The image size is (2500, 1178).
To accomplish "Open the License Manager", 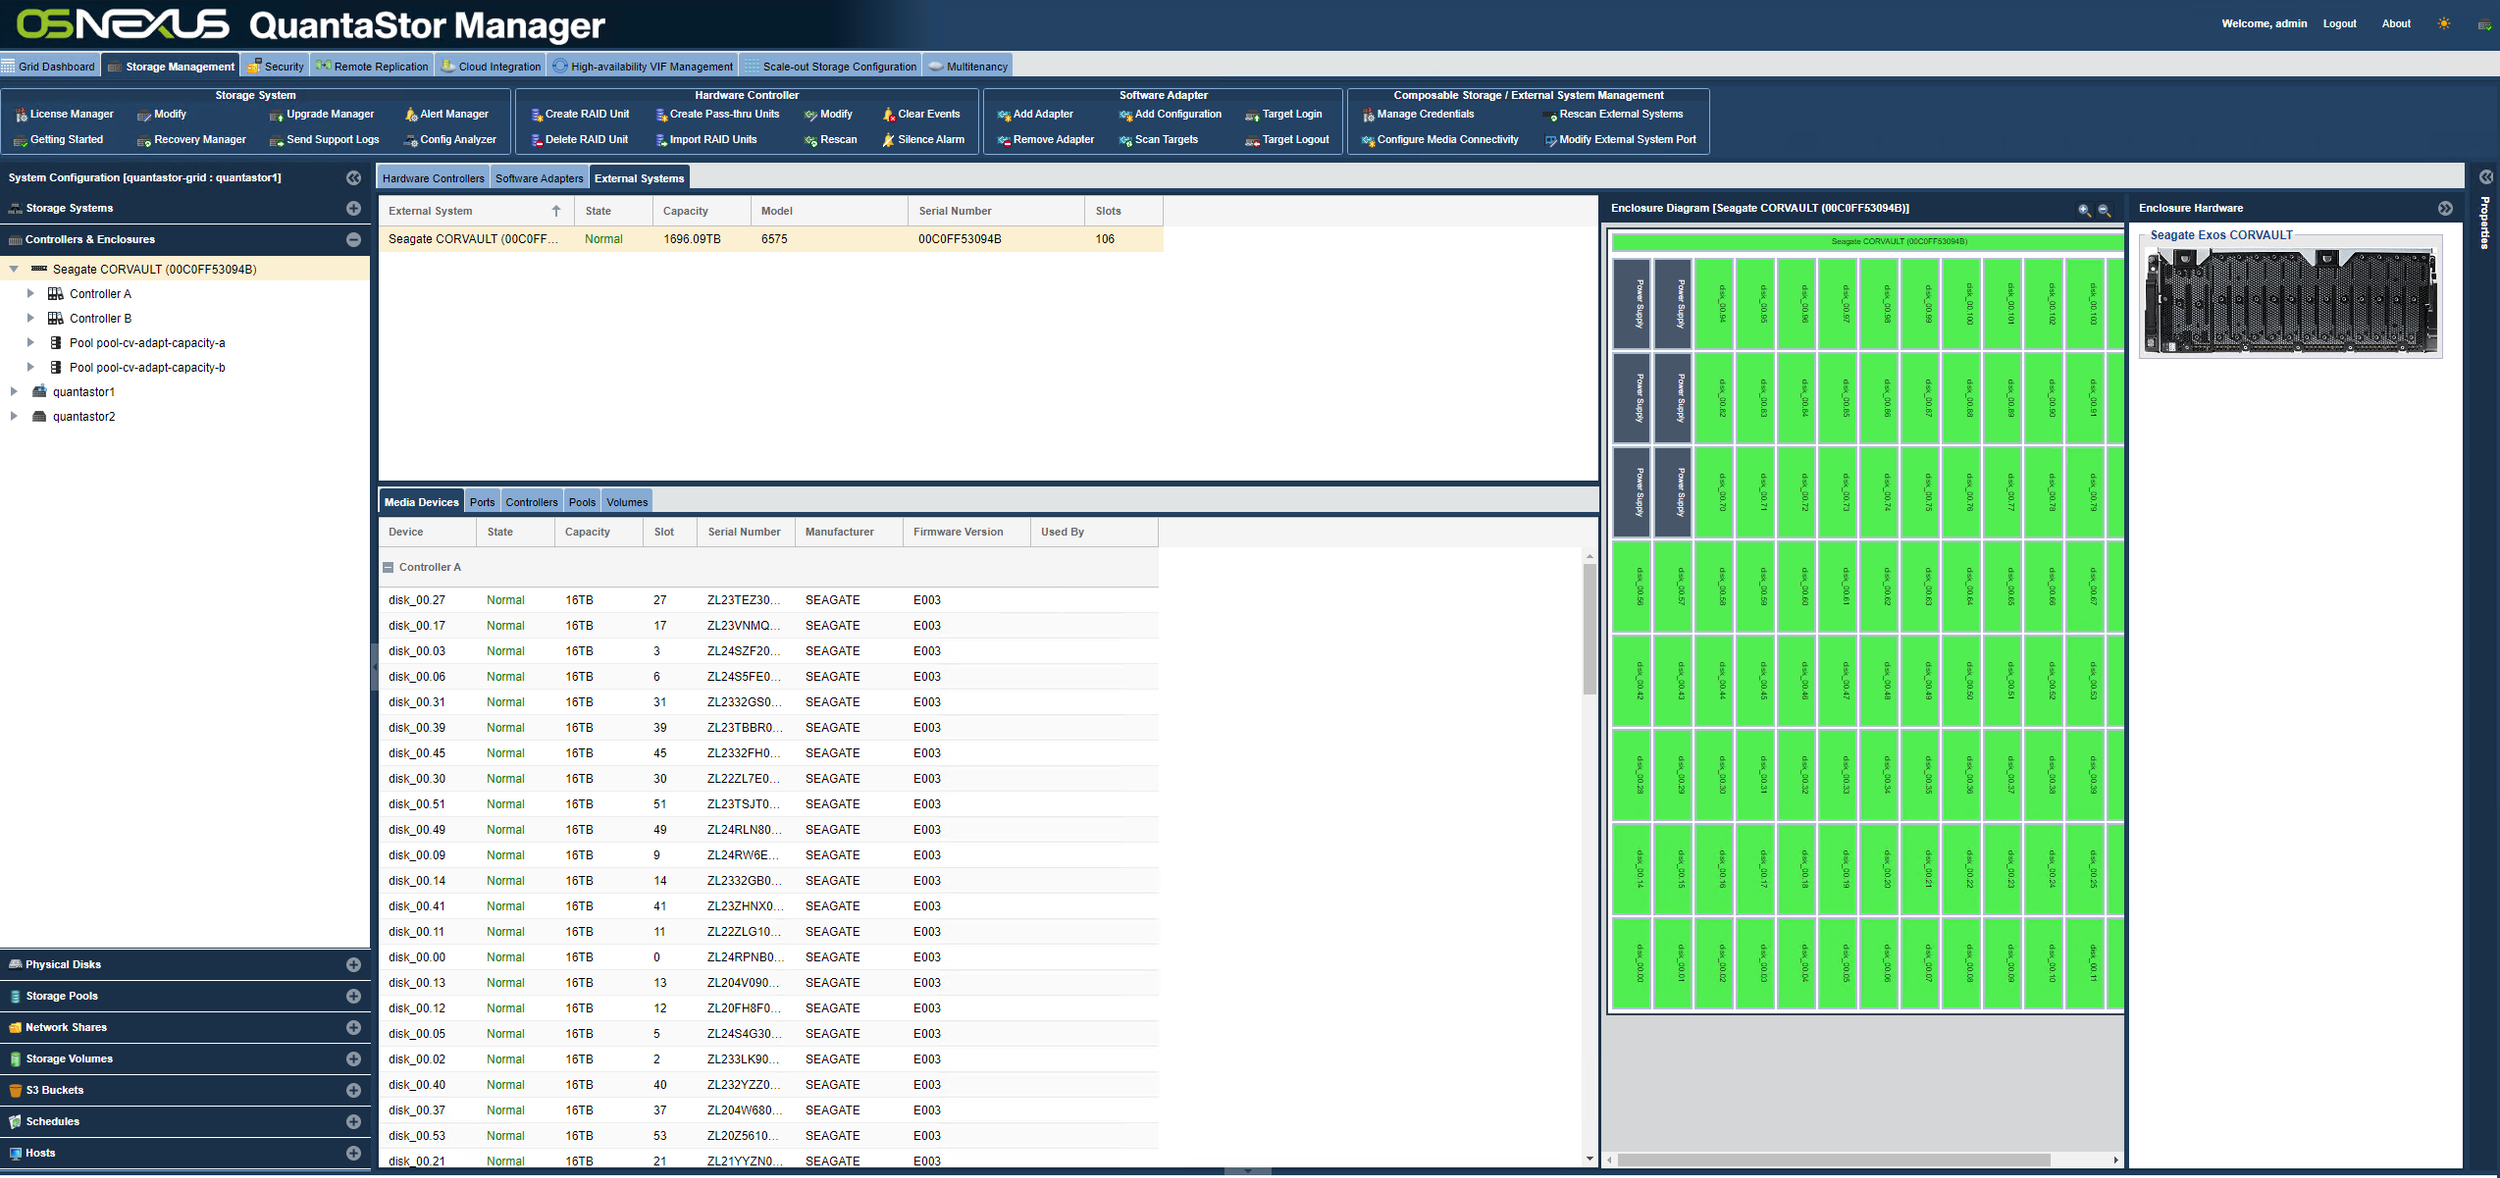I will click(71, 115).
